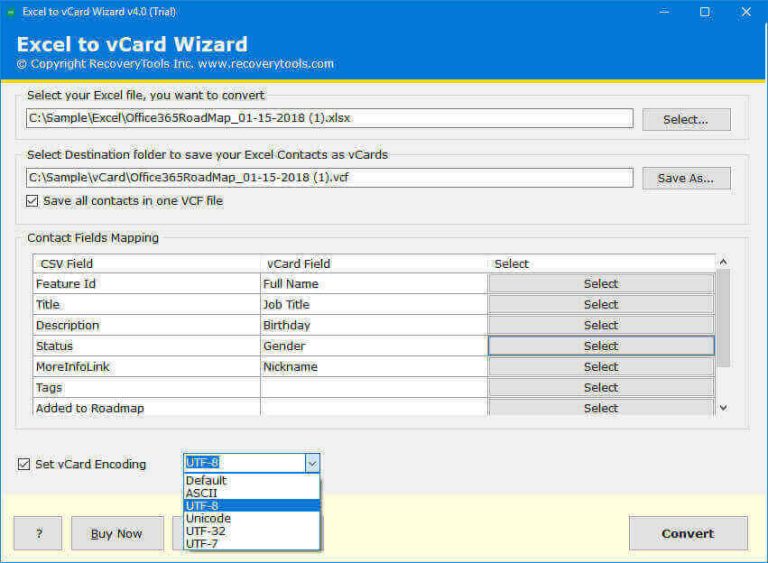The height and width of the screenshot is (563, 768).
Task: Select Unicode in encoding list
Action: pos(208,518)
